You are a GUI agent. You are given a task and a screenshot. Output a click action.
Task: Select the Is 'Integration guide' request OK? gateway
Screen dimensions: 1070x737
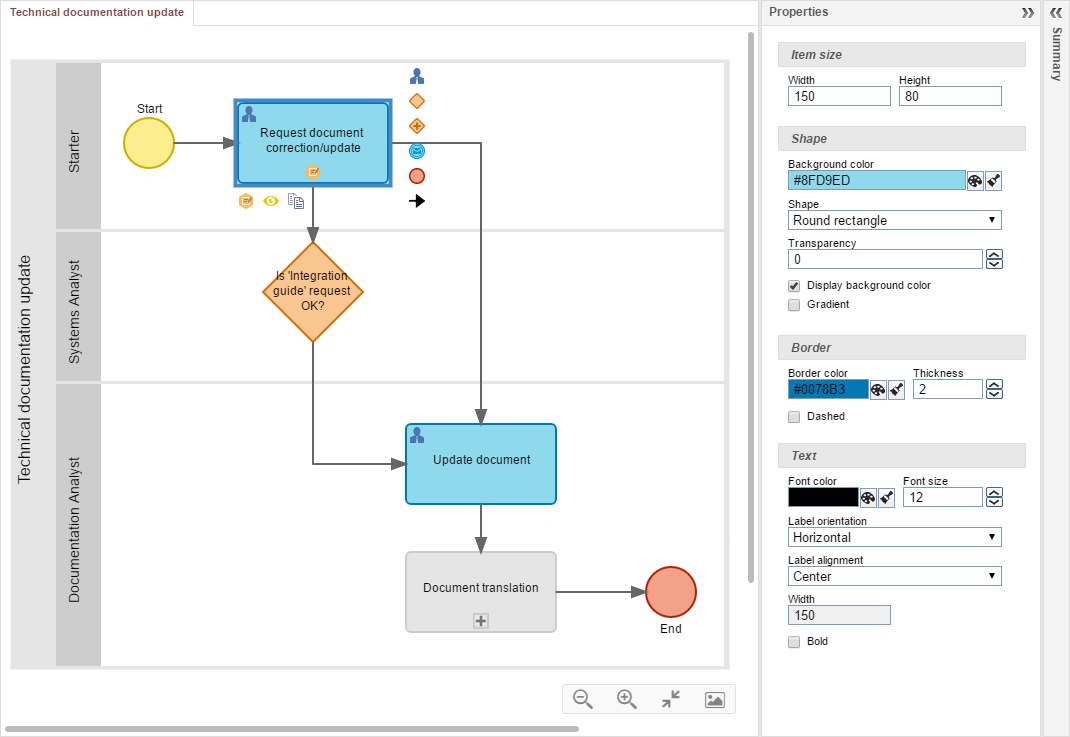[x=313, y=292]
